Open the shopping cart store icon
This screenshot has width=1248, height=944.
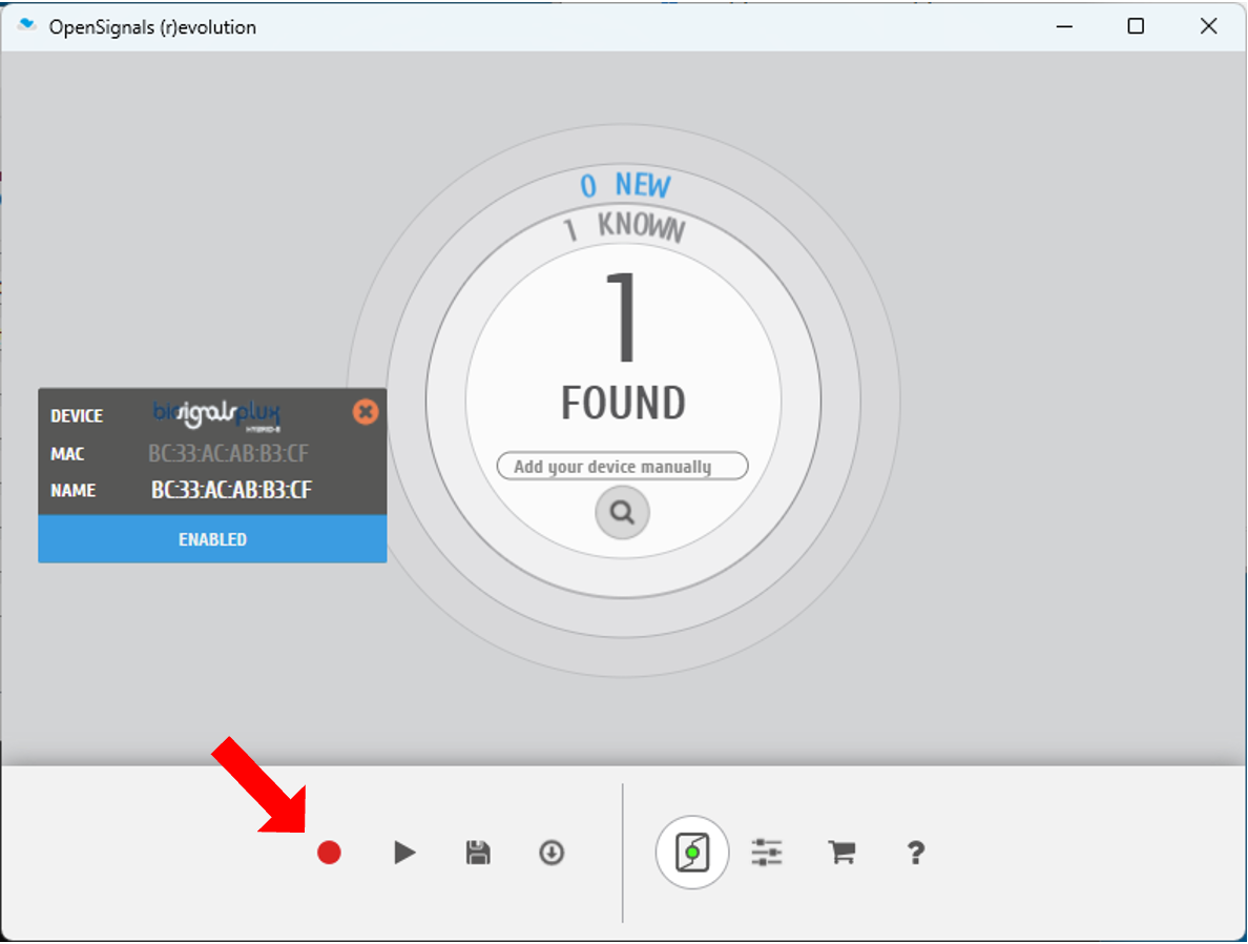pos(842,853)
